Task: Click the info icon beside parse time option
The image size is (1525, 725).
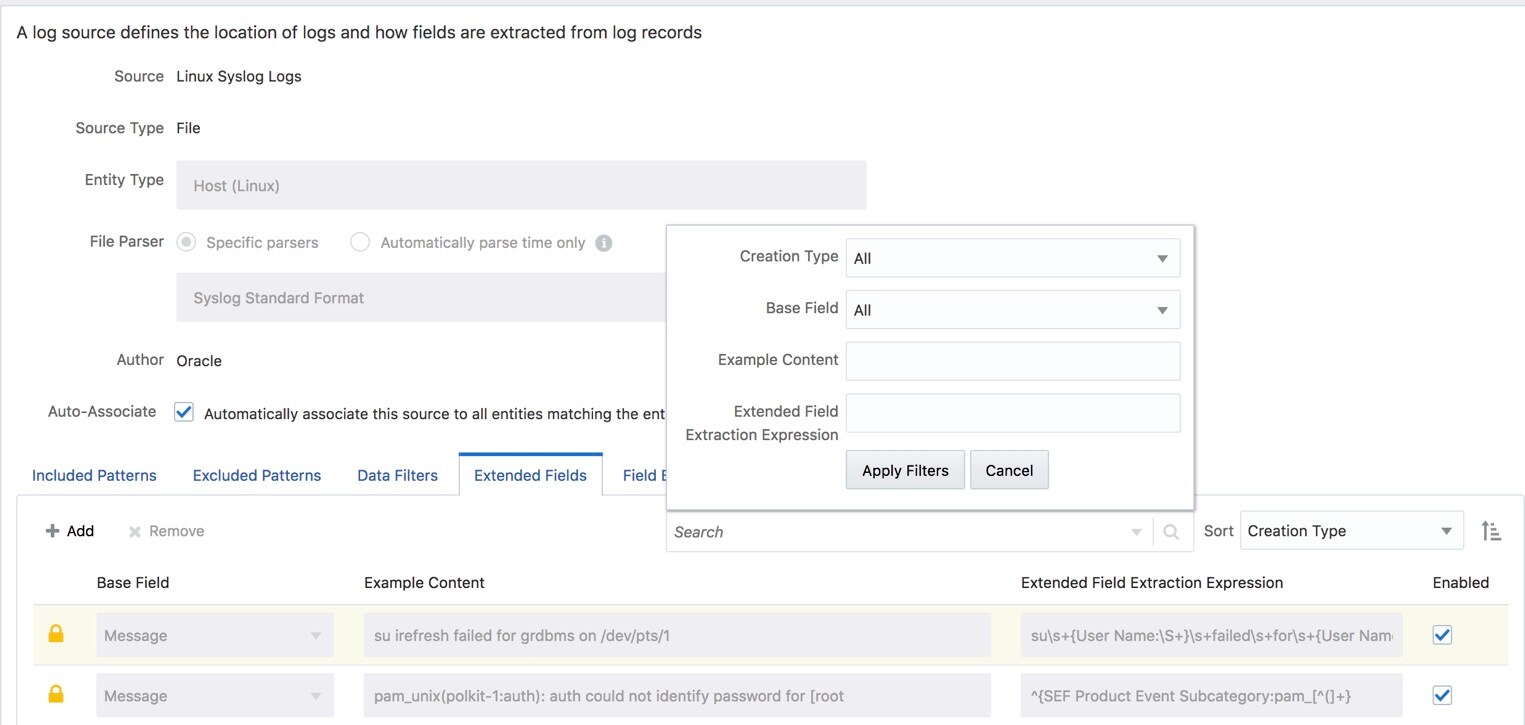Action: pos(603,243)
